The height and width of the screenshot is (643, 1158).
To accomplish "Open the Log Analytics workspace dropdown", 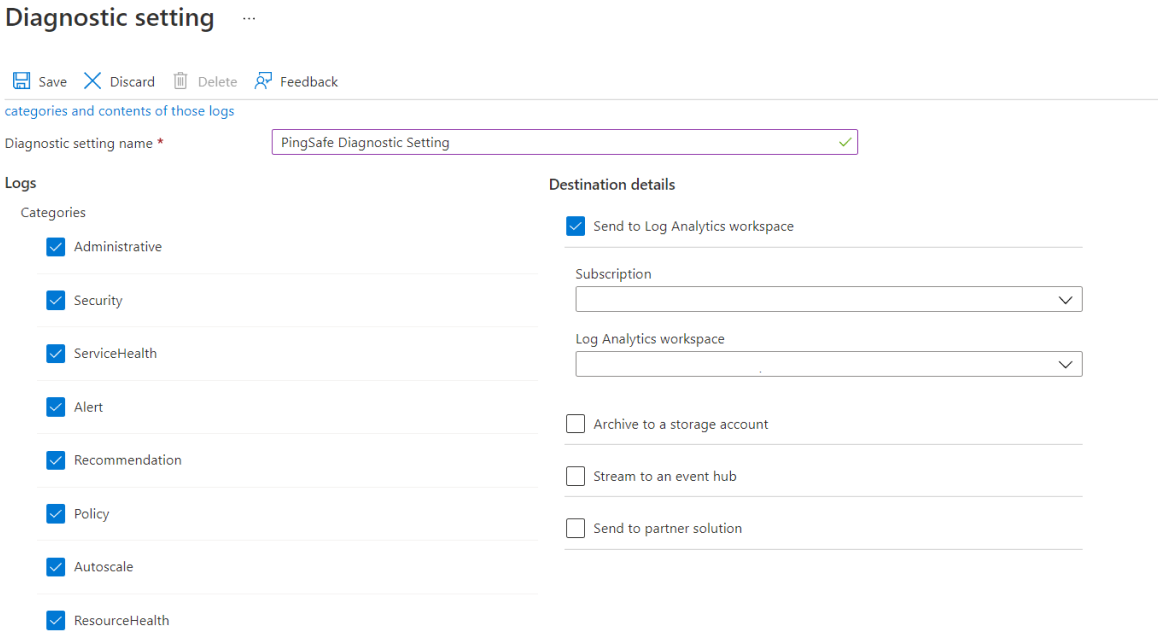I will [828, 365].
